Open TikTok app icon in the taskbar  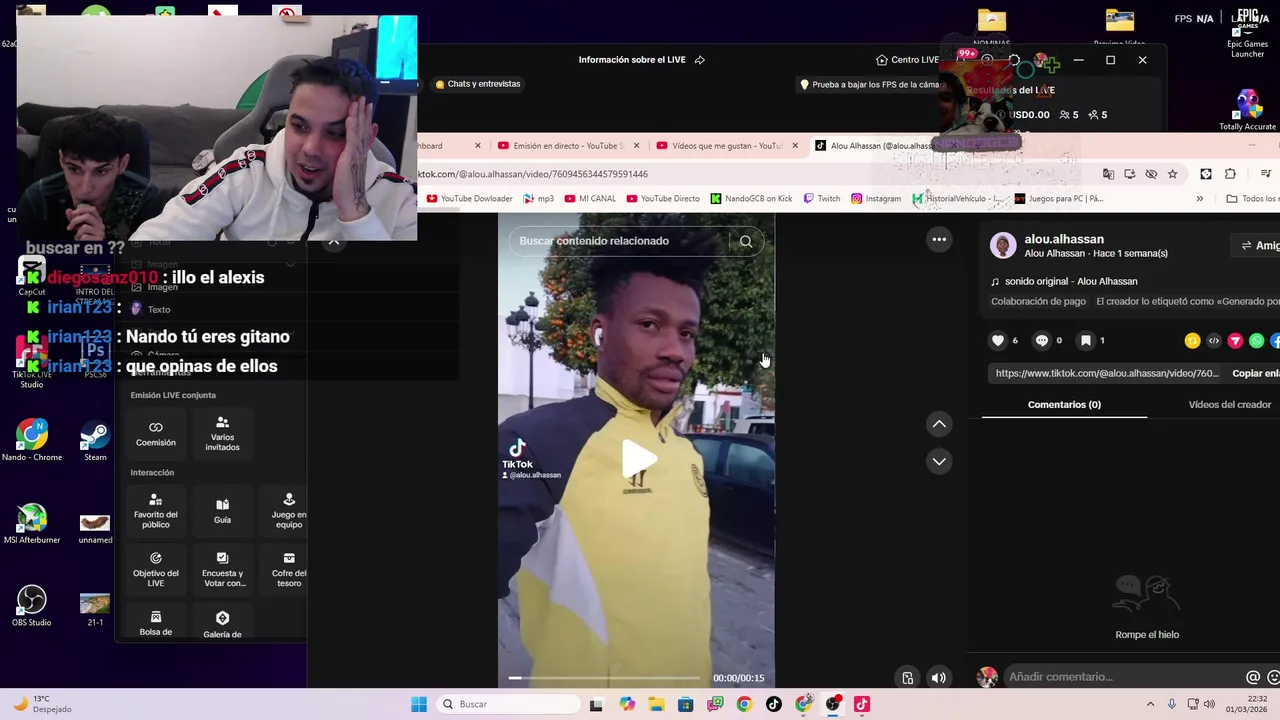pos(773,704)
